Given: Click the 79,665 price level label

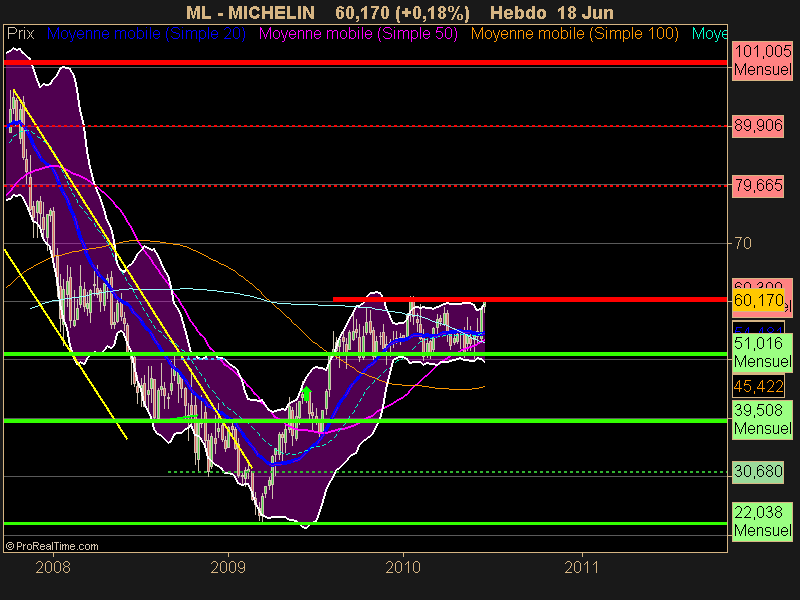Looking at the screenshot, I should 758,185.
